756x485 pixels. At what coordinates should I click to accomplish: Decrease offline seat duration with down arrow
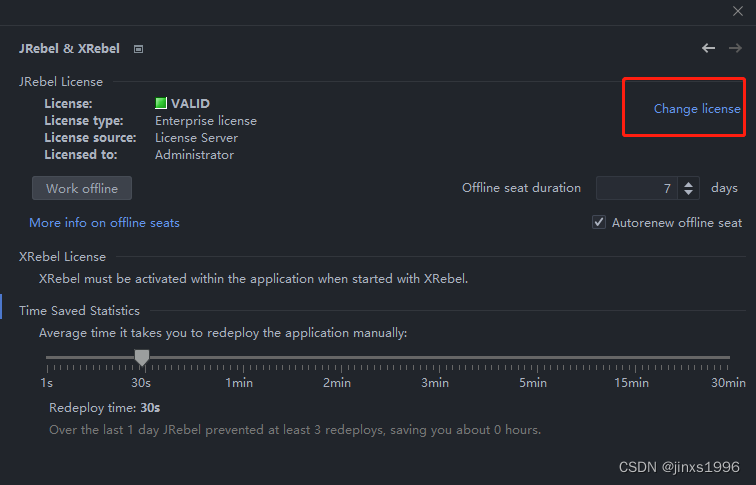(688, 192)
